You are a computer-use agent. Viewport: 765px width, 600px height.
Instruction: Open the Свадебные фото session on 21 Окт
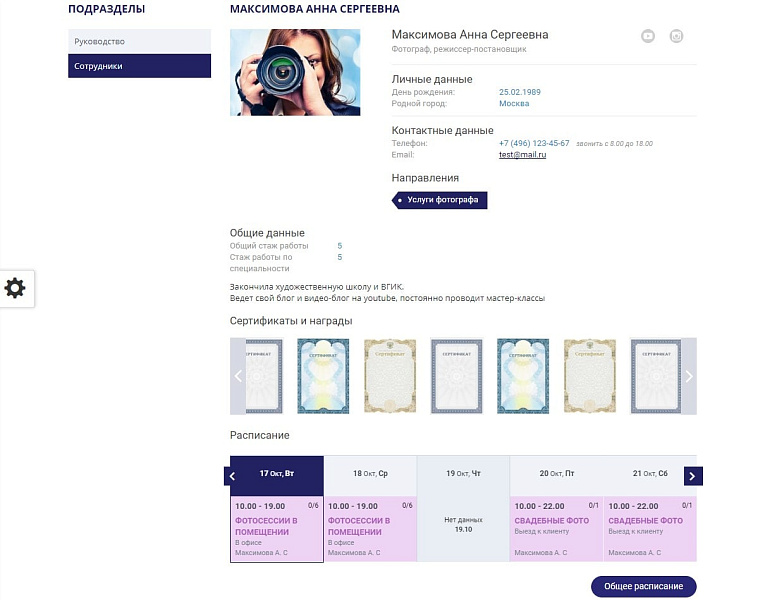click(x=650, y=528)
